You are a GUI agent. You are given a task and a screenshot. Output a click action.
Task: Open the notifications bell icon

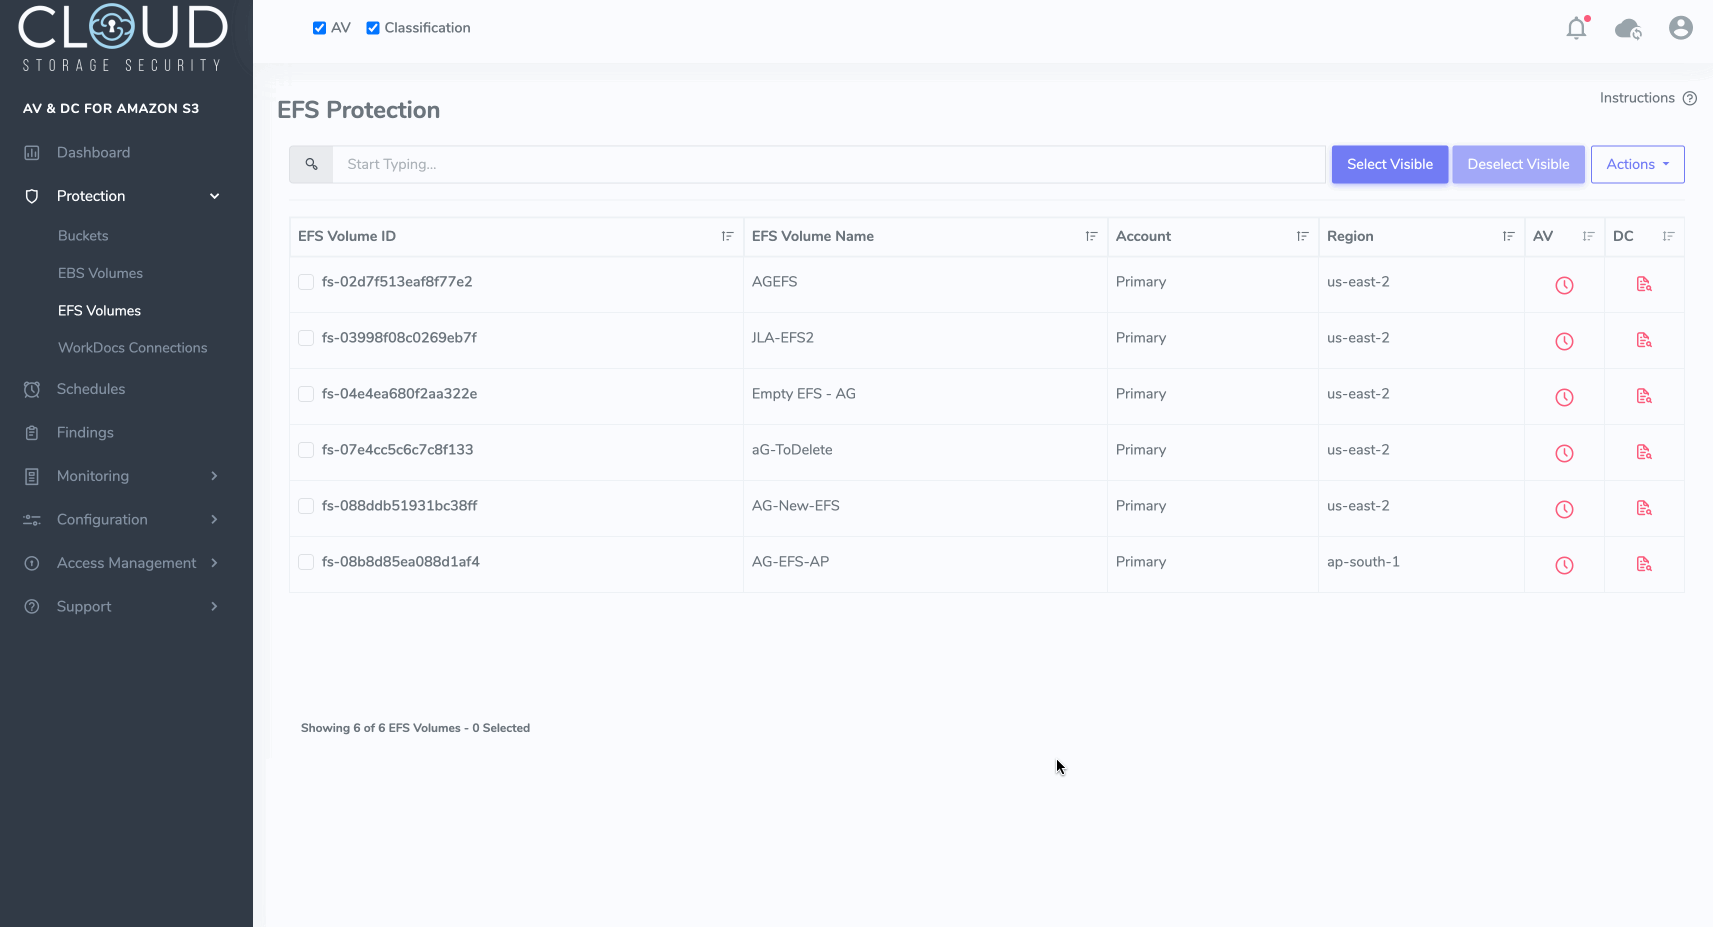pos(1576,29)
